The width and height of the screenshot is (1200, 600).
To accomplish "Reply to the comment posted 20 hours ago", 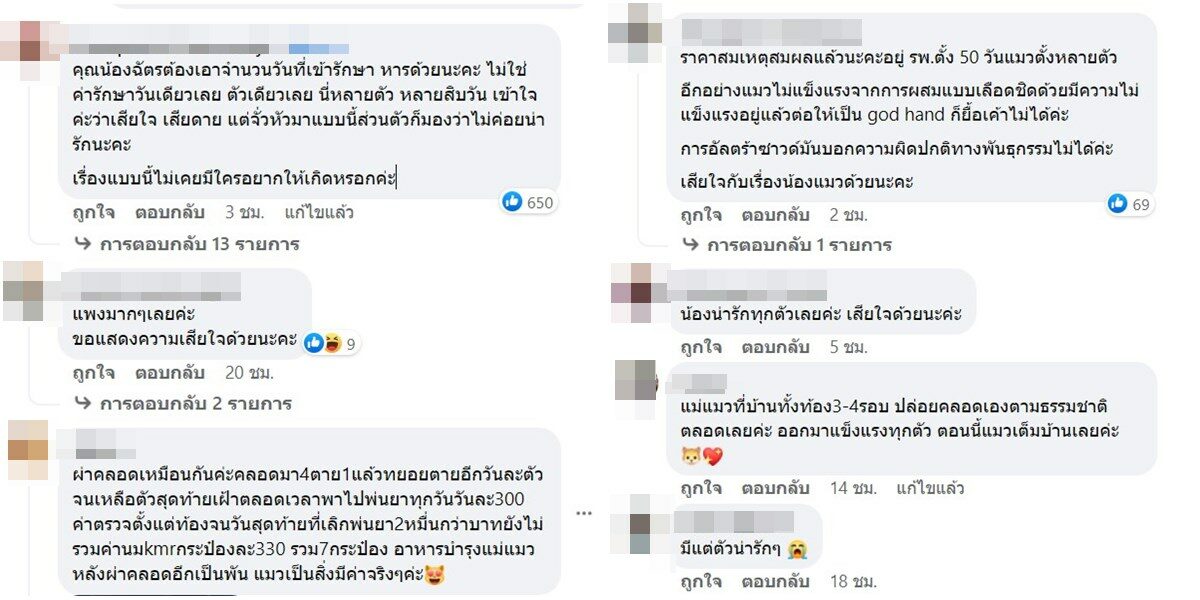I will [x=169, y=372].
